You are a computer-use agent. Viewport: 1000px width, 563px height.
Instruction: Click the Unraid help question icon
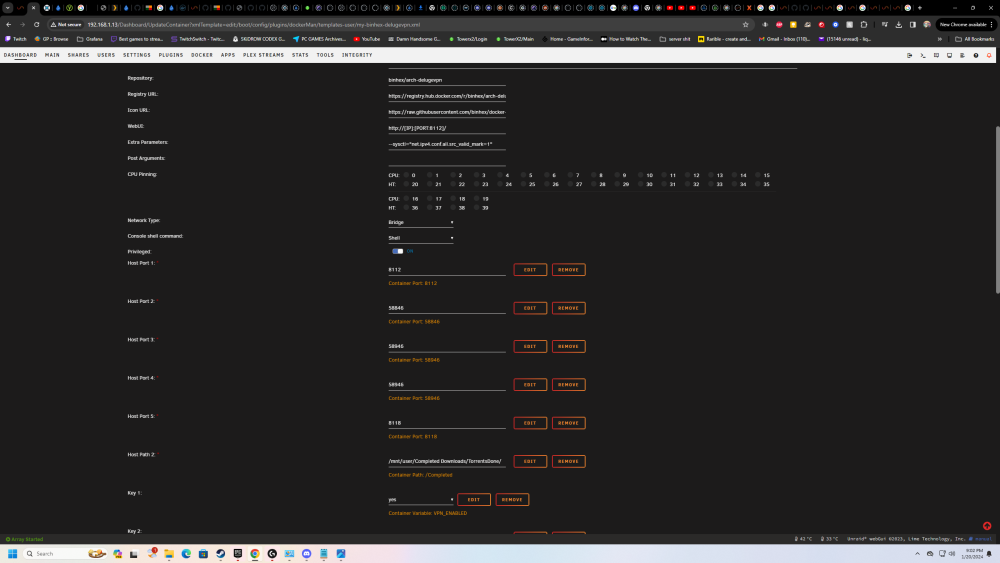[976, 55]
